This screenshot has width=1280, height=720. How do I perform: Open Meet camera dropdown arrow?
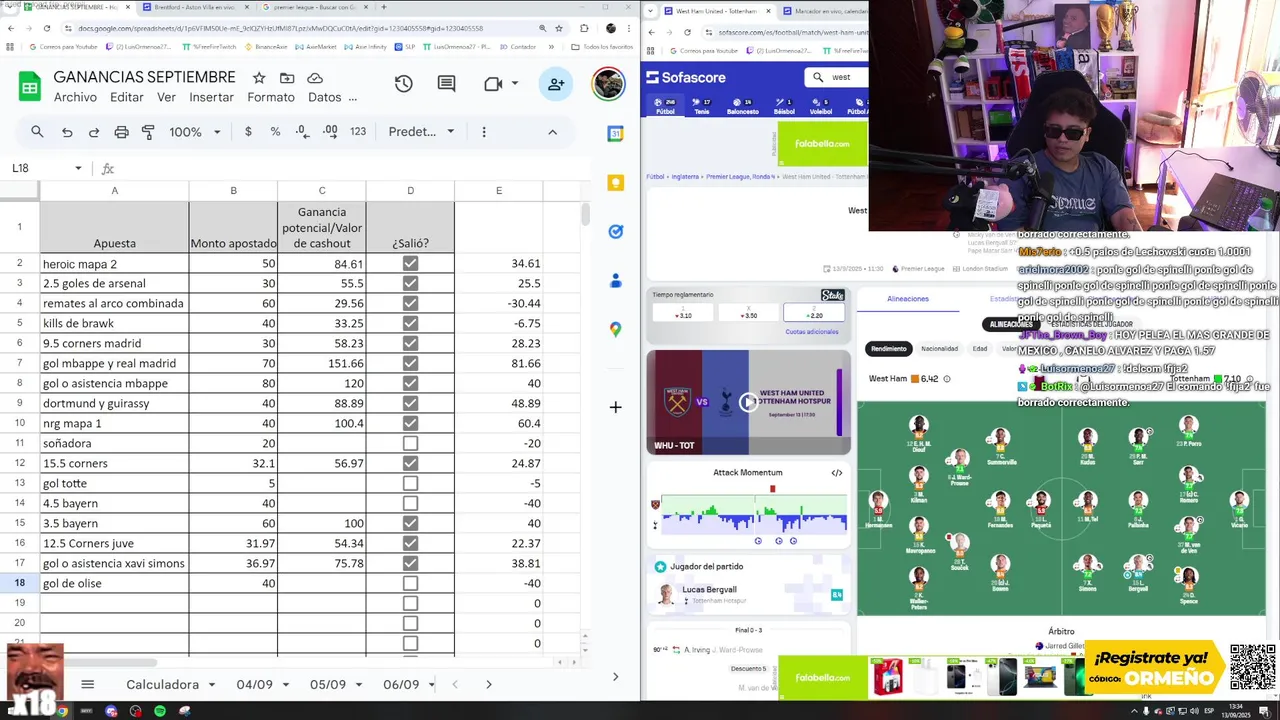point(515,84)
